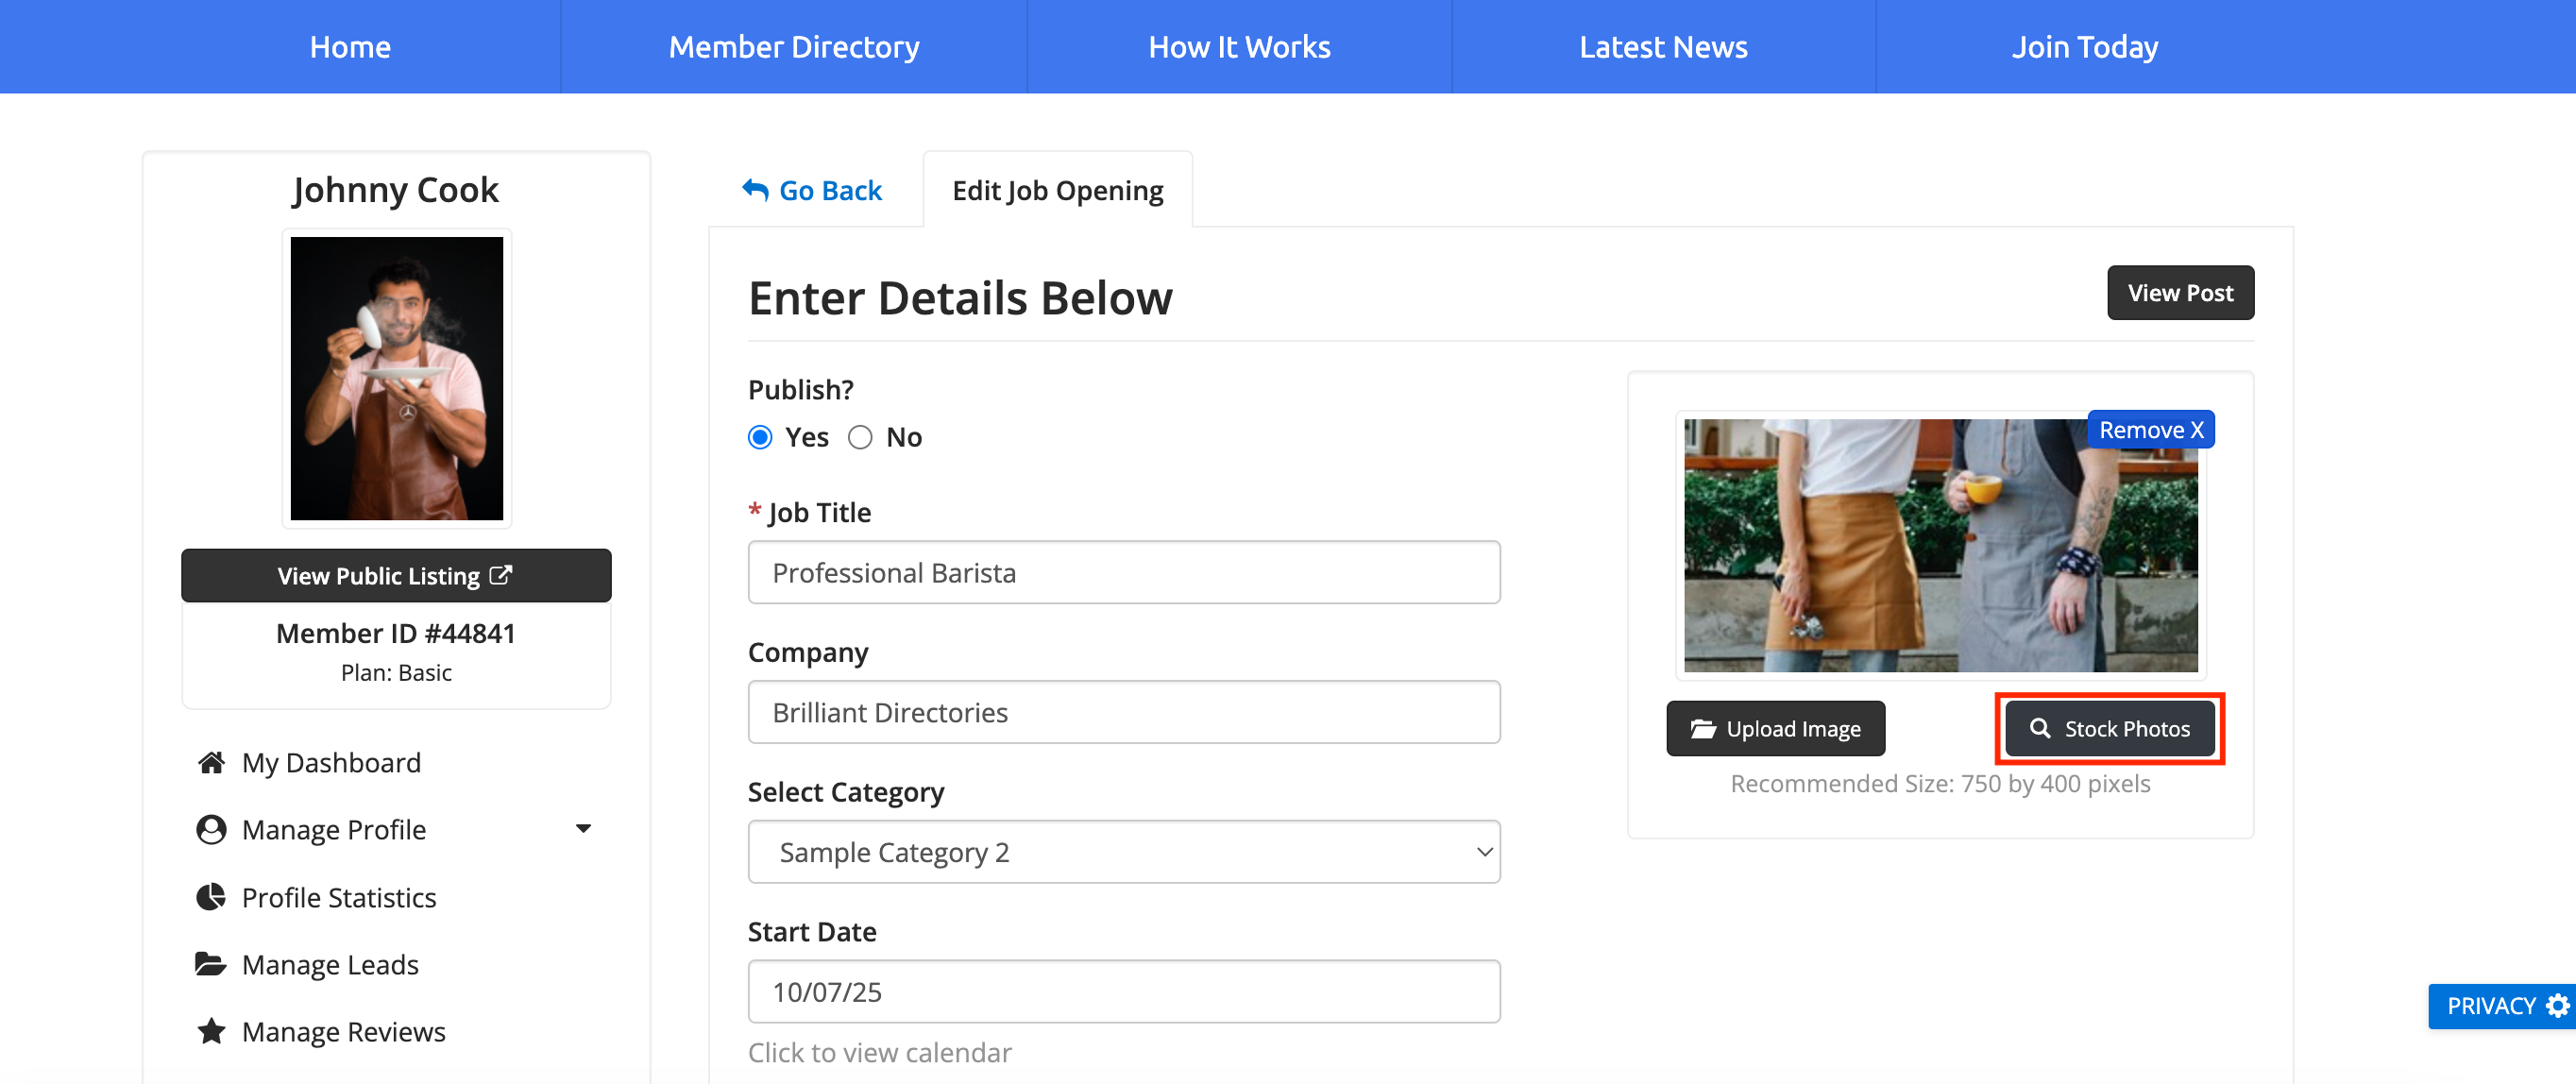
Task: Click the Manage Leads folder icon
Action: point(211,964)
